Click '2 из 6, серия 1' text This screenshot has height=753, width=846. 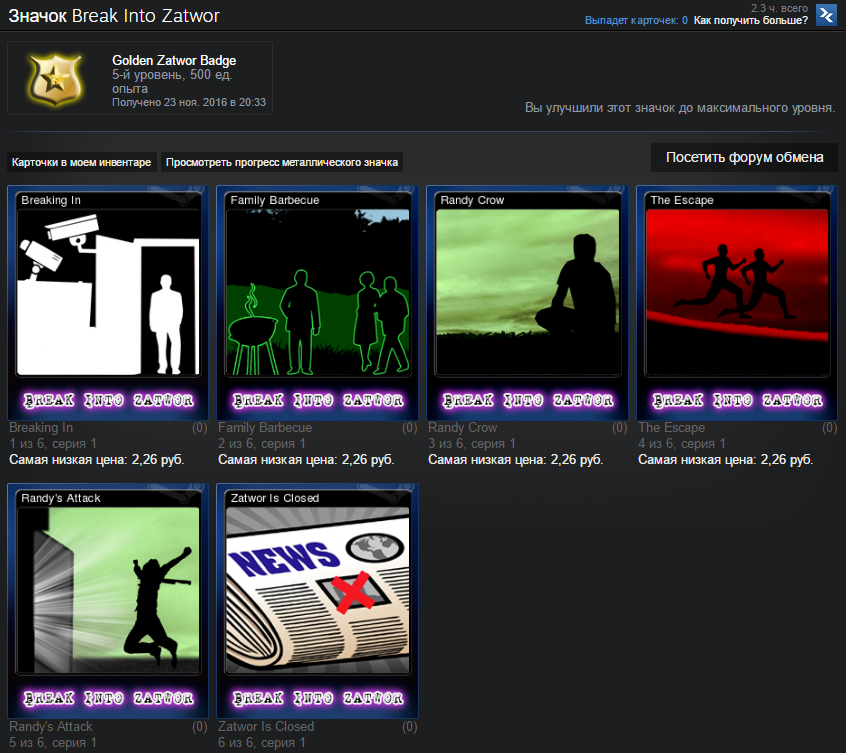pyautogui.click(x=262, y=444)
